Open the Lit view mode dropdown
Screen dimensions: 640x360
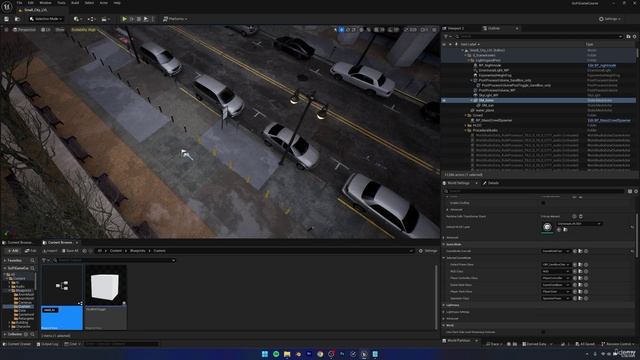pos(46,30)
